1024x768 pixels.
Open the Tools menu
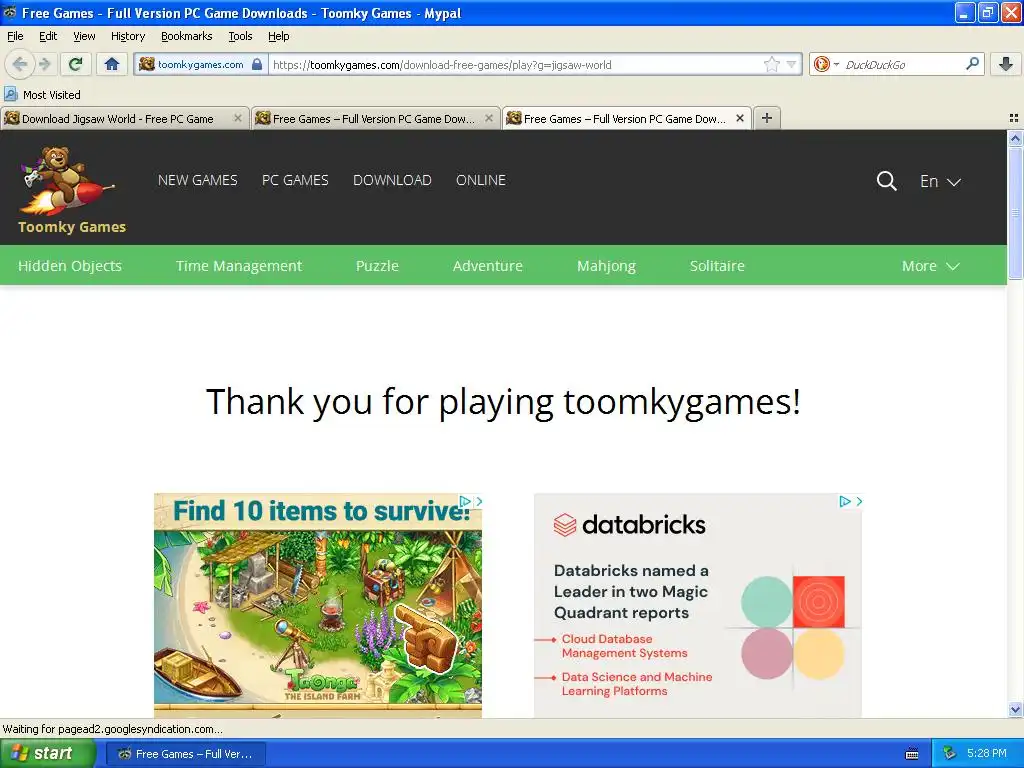240,36
